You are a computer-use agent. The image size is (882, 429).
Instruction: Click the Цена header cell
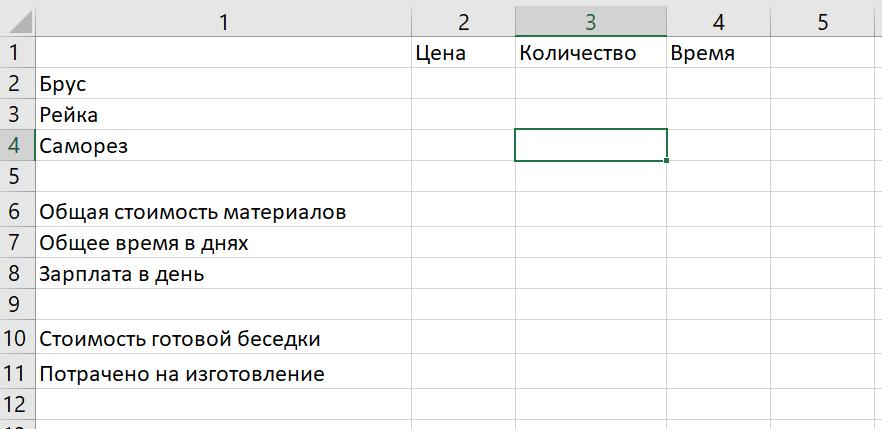(463, 53)
